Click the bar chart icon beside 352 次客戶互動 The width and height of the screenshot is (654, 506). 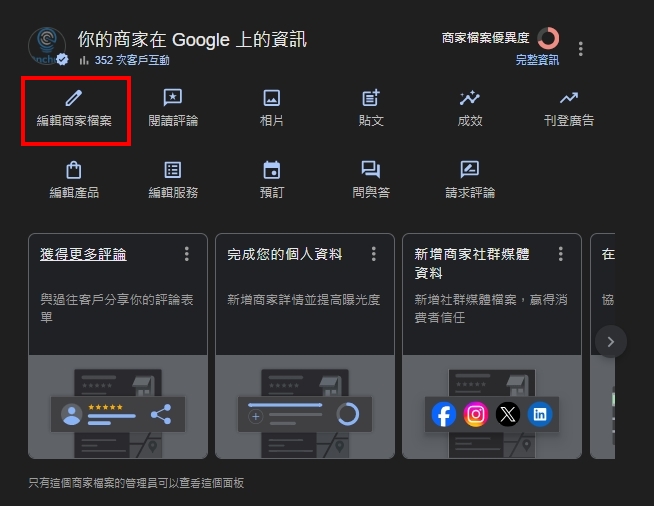coord(84,60)
